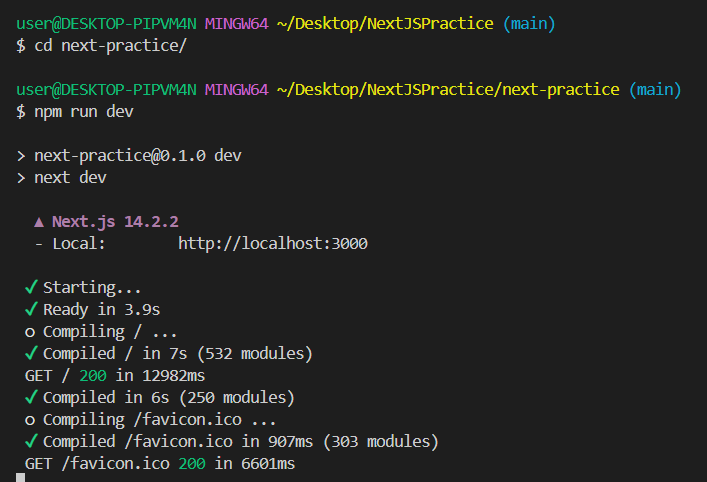Click the 'npm run dev' command text
Viewport: 707px width, 482px height.
[84, 112]
